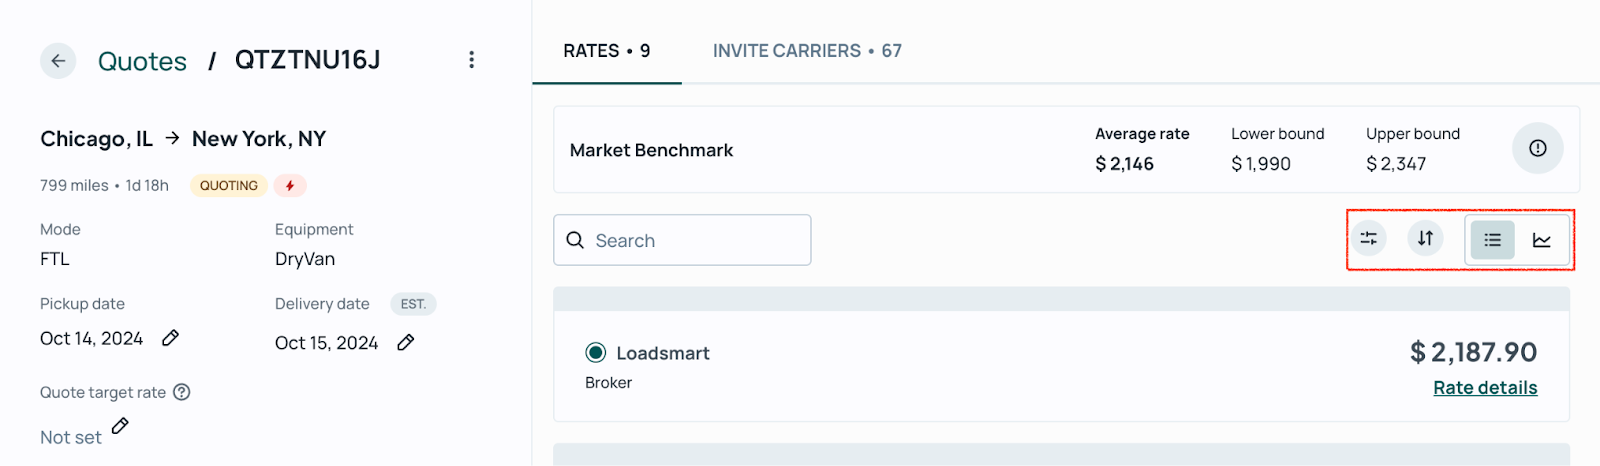Edit the quote target rate pencil
The width and height of the screenshot is (1600, 466).
[x=120, y=426]
